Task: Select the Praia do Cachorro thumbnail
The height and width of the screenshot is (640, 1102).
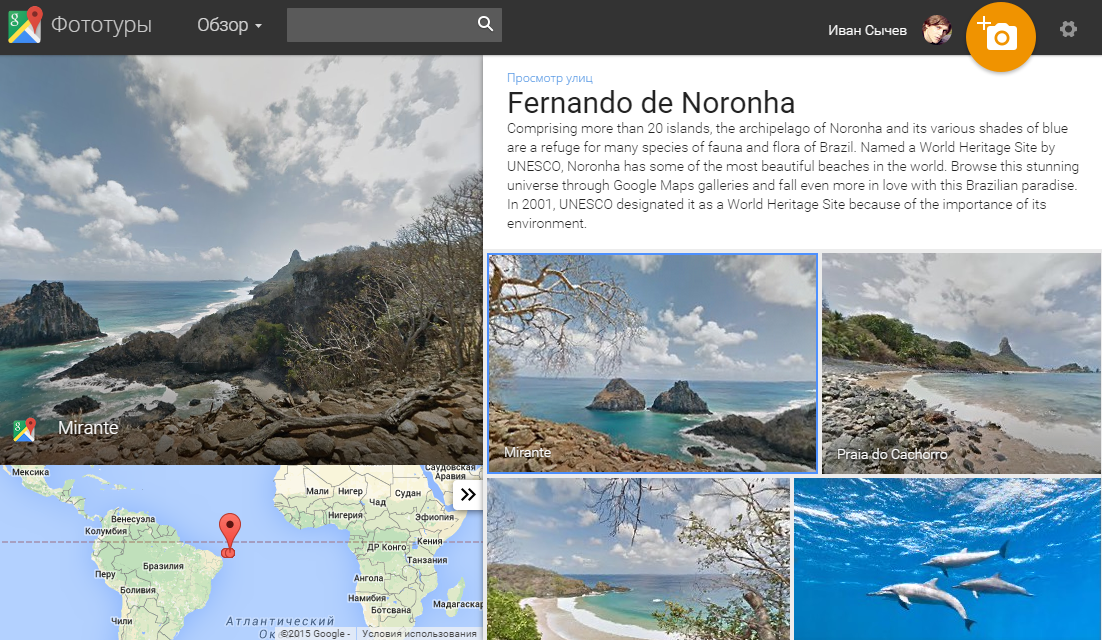Action: pos(961,363)
